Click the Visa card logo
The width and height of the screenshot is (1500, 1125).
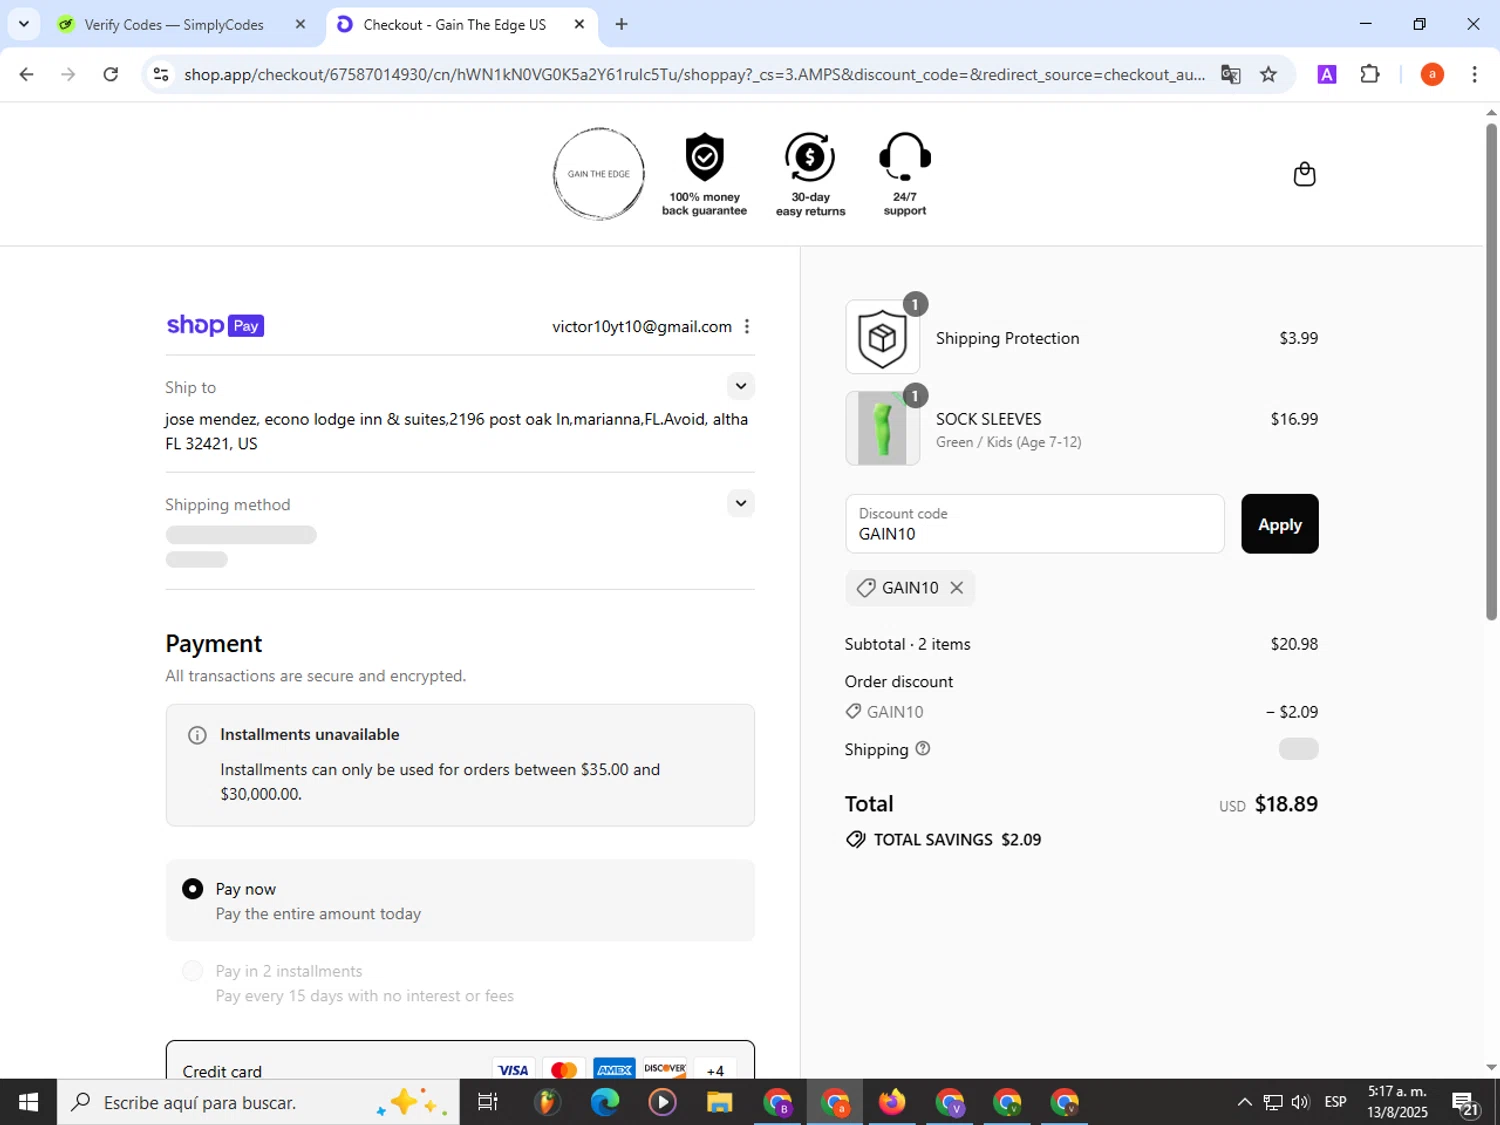pos(513,1070)
